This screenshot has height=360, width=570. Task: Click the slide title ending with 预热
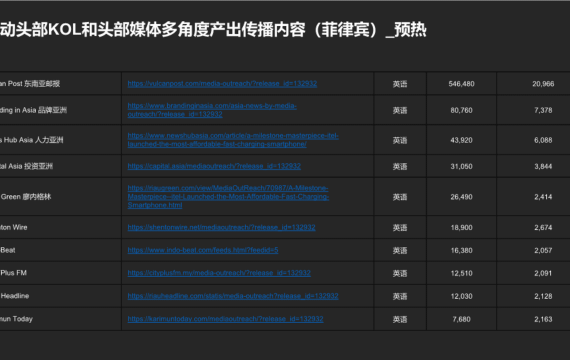click(213, 30)
